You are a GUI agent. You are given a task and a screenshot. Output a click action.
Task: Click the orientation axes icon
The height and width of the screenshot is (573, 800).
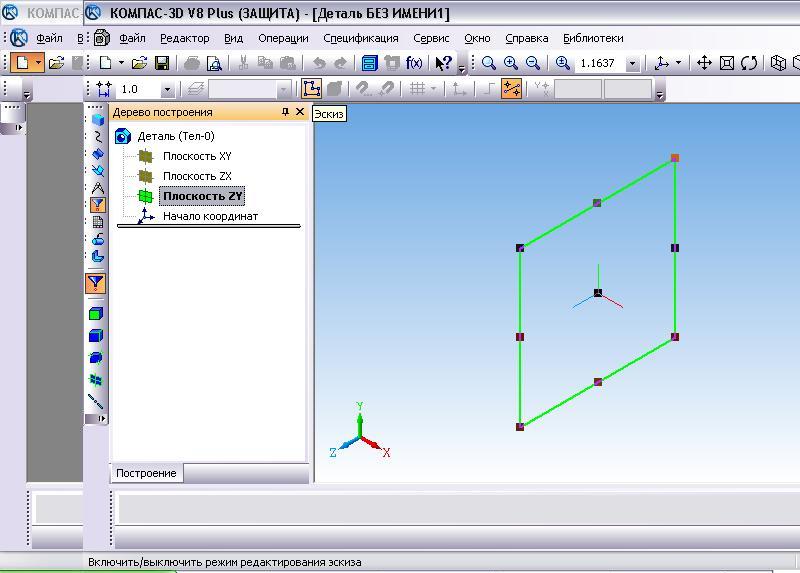[662, 63]
